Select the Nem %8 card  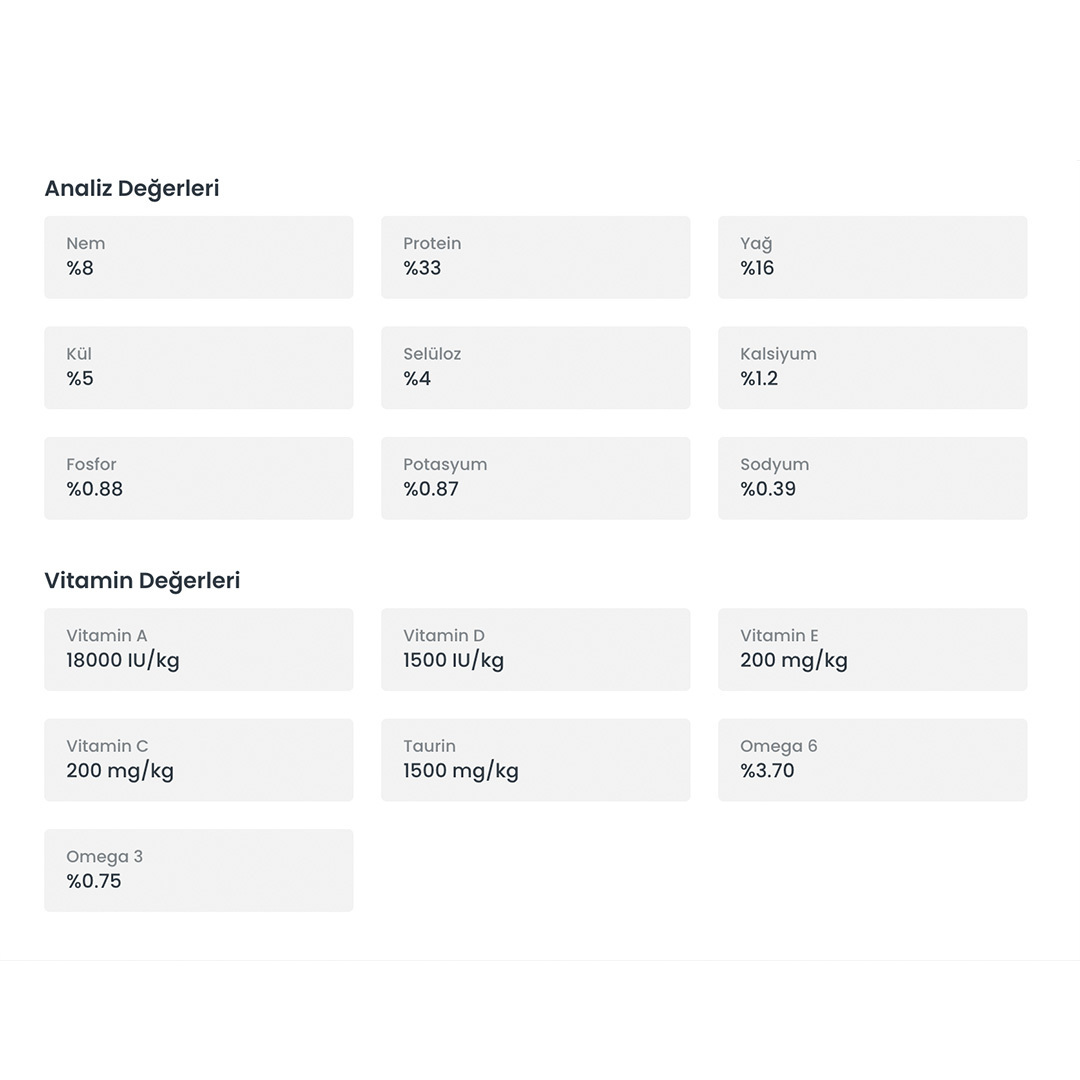[198, 257]
